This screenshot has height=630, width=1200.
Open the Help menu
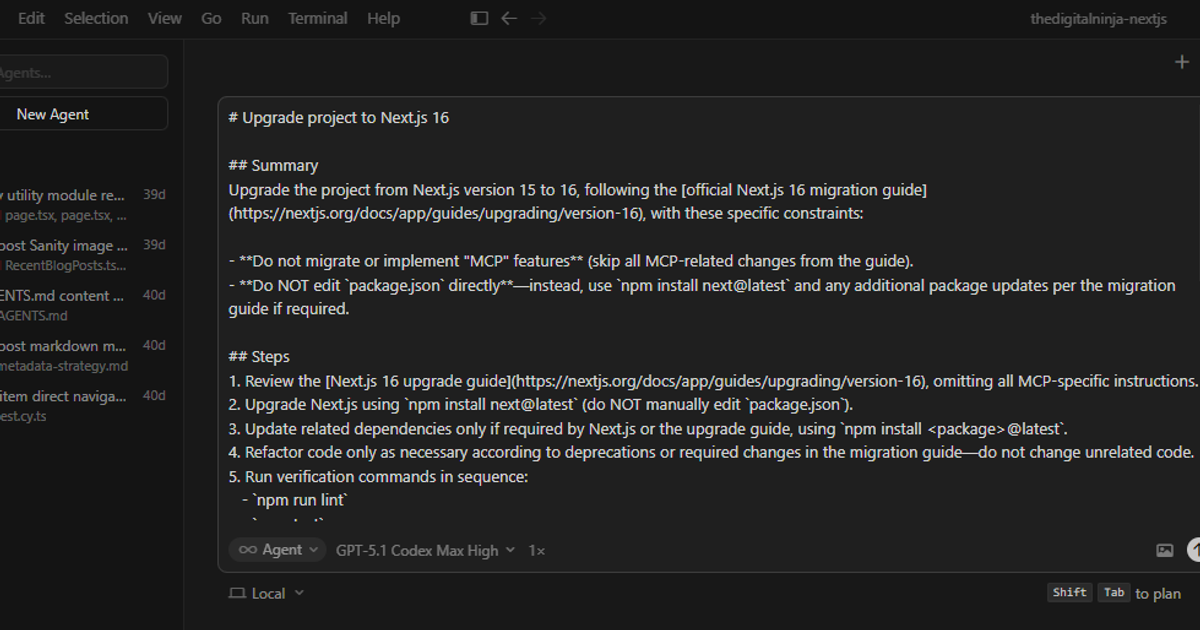[383, 18]
